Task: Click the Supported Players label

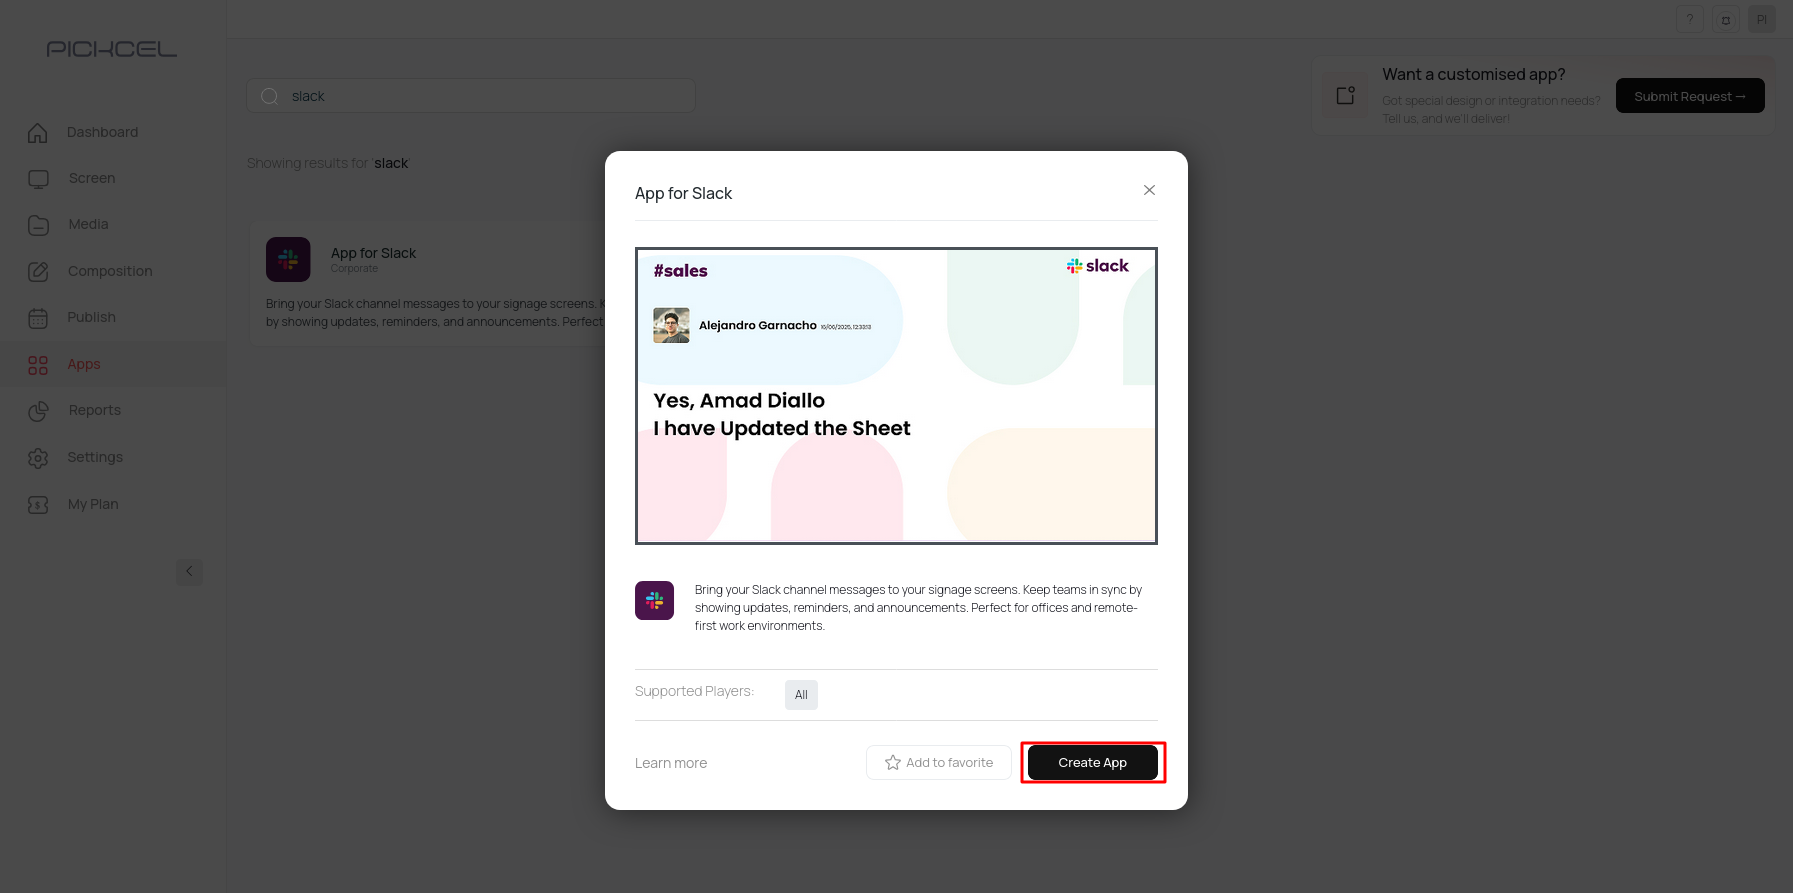Action: (694, 691)
